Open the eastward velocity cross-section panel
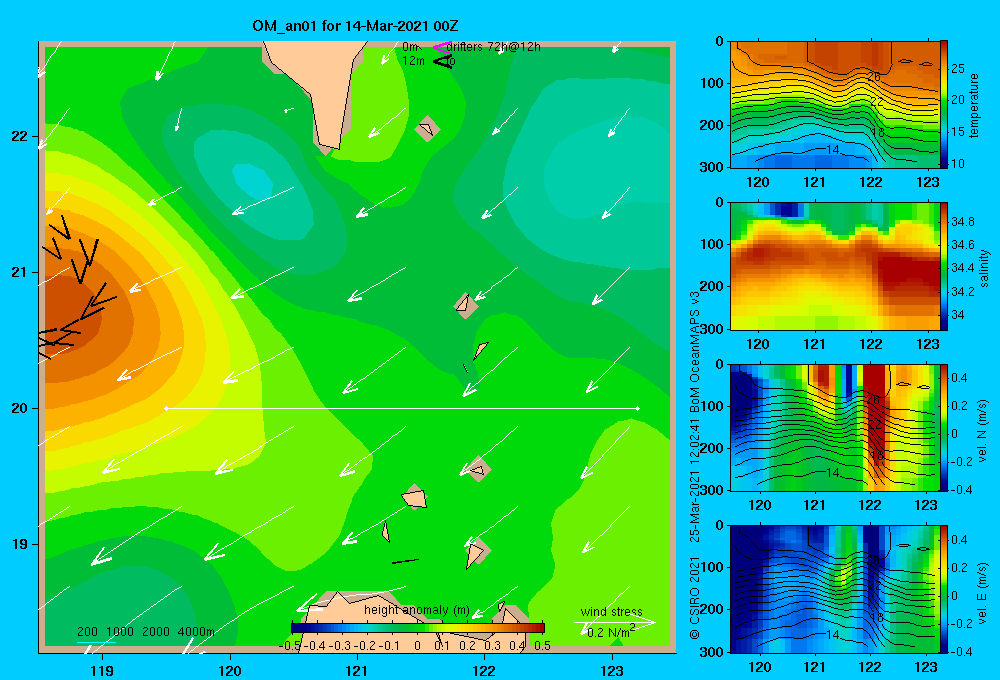Viewport: 1000px width, 680px height. (x=835, y=589)
